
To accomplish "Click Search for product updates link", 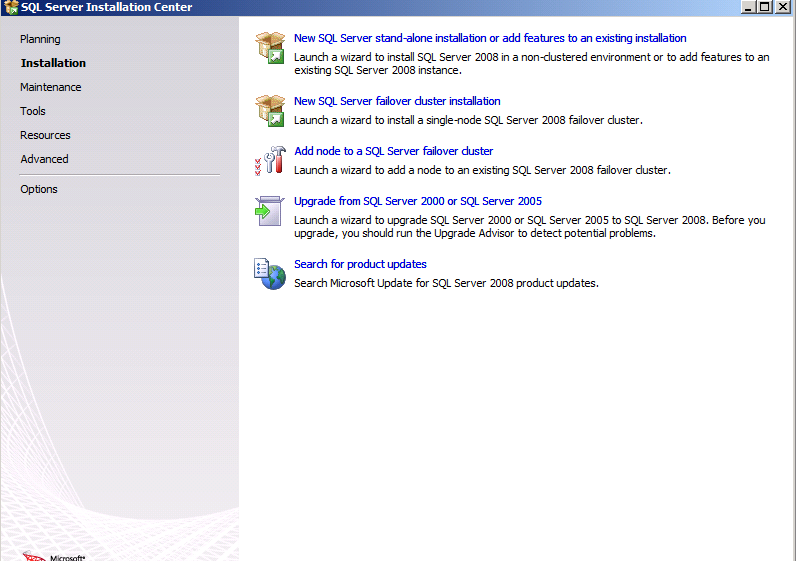I will (x=360, y=264).
